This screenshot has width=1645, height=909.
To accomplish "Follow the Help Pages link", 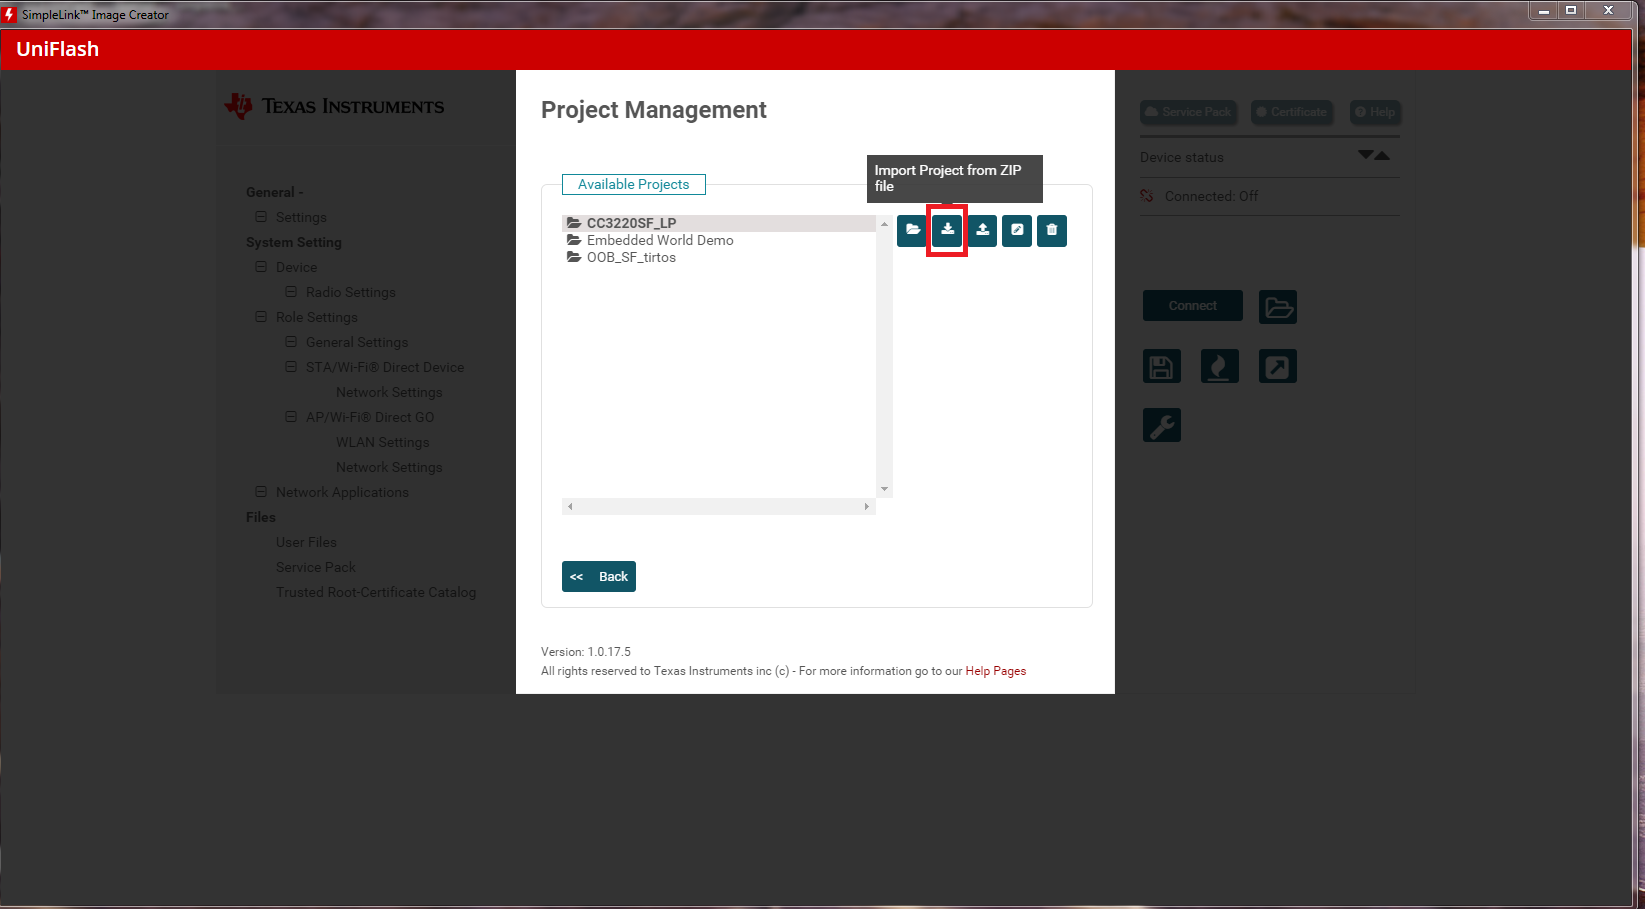I will pyautogui.click(x=996, y=671).
